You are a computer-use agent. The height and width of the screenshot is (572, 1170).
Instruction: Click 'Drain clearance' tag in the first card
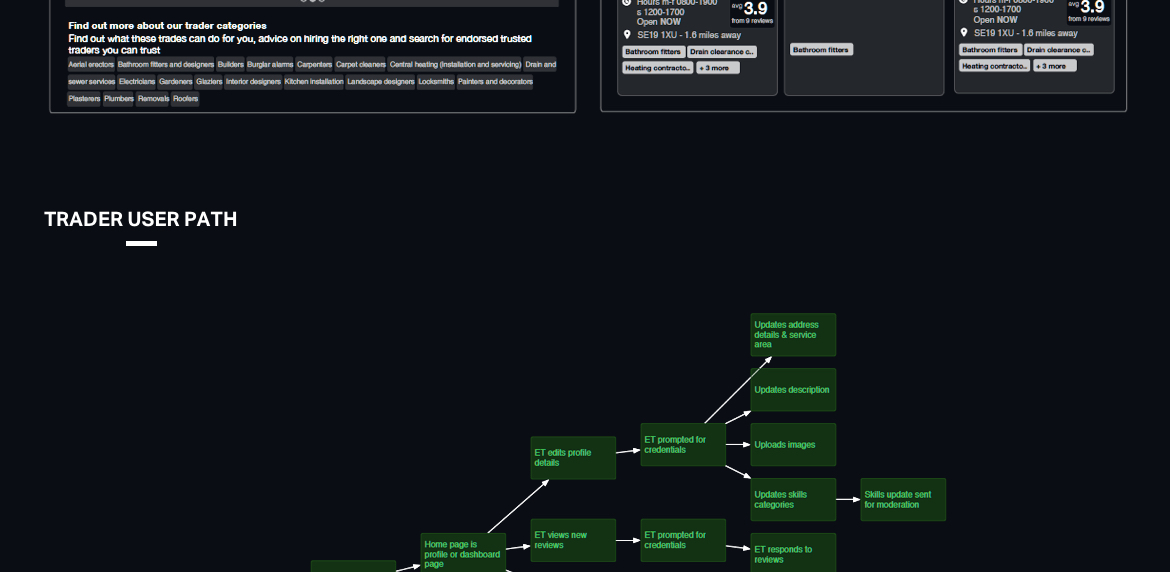(721, 51)
